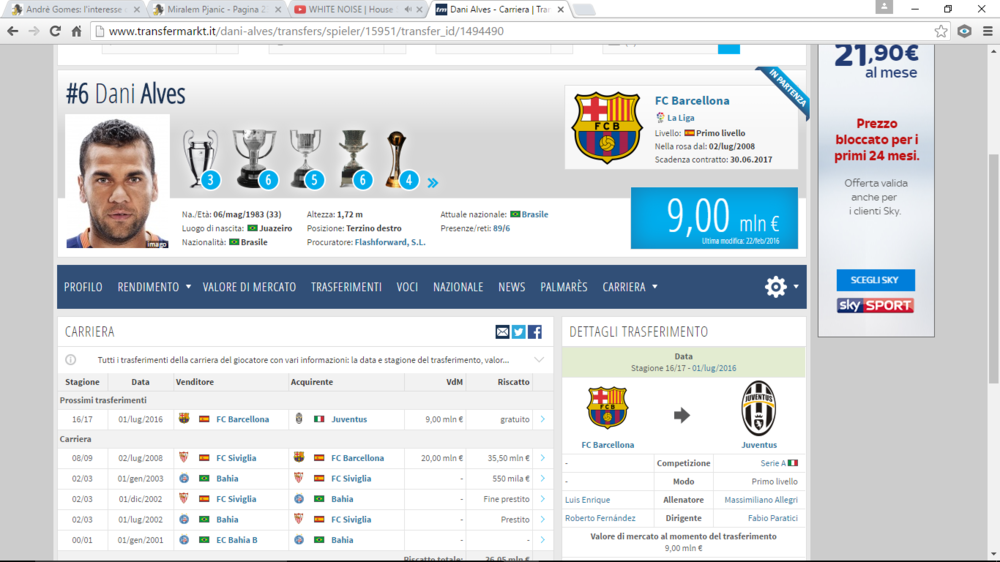The image size is (1000, 562).
Task: Click the FC Barcelona crest in header
Action: (606, 128)
